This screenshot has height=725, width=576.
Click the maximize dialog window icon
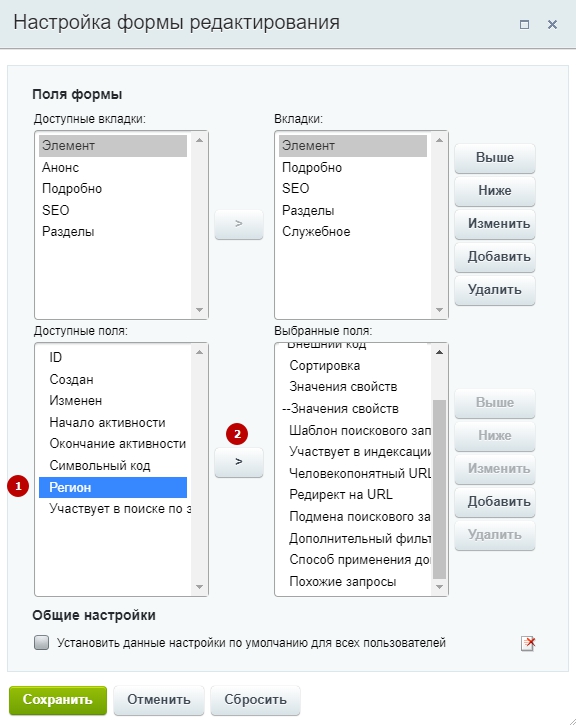pos(524,25)
